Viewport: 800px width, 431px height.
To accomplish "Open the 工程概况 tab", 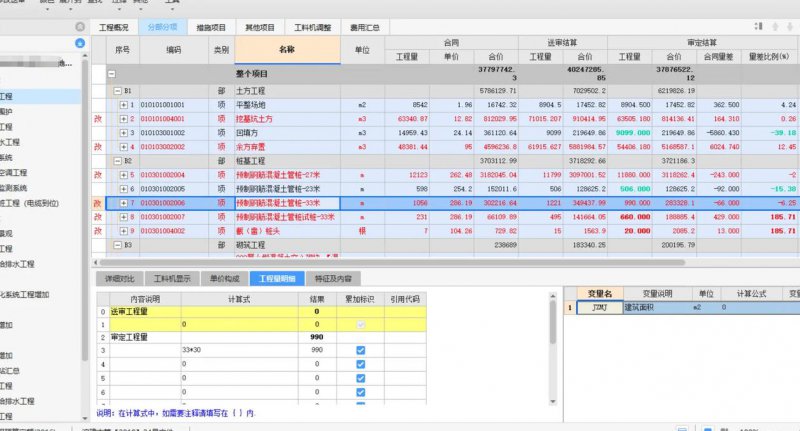I will pos(114,28).
